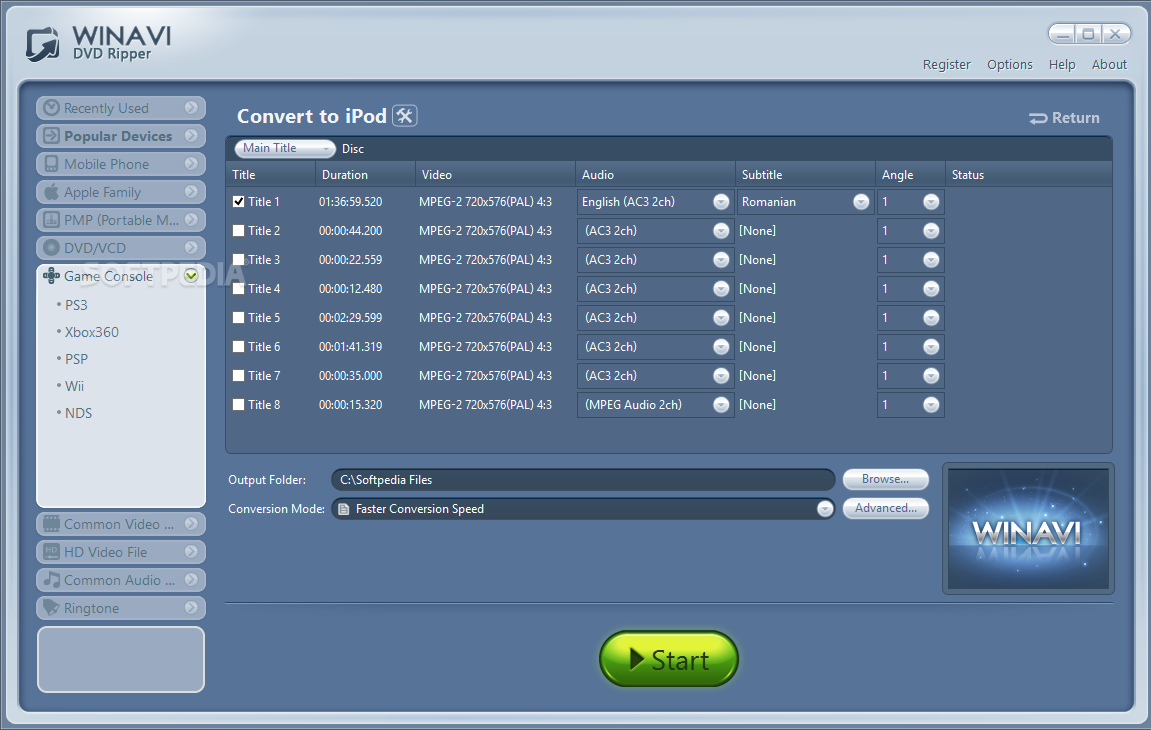Screen dimensions: 1151x730
Task: Click the HD Video File icon
Action: point(51,552)
